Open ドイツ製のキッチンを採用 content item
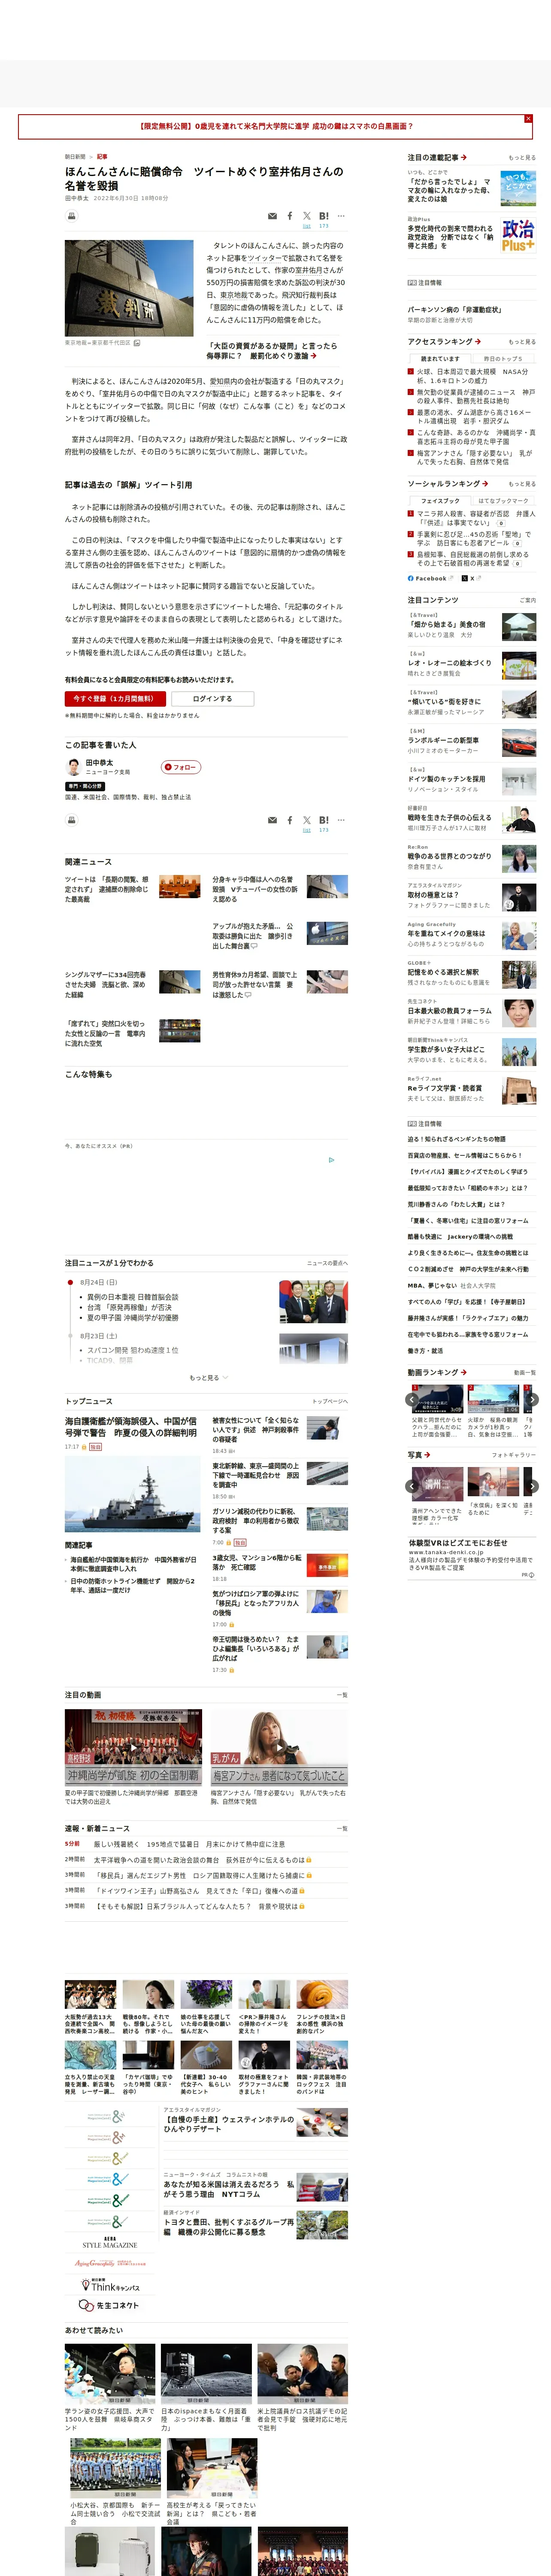 point(446,778)
